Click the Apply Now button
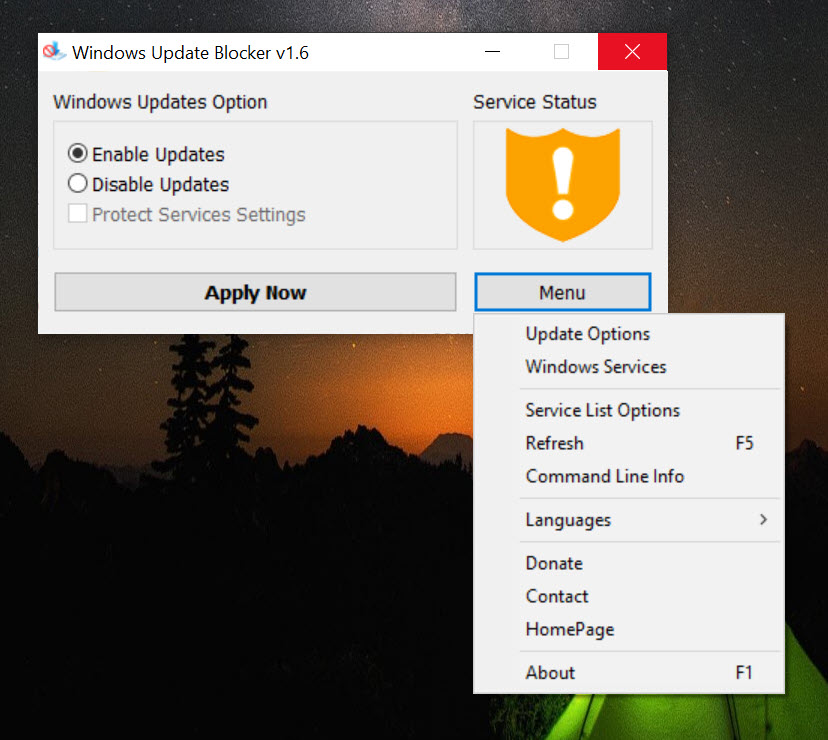Screen dimensions: 828x740 255,292
